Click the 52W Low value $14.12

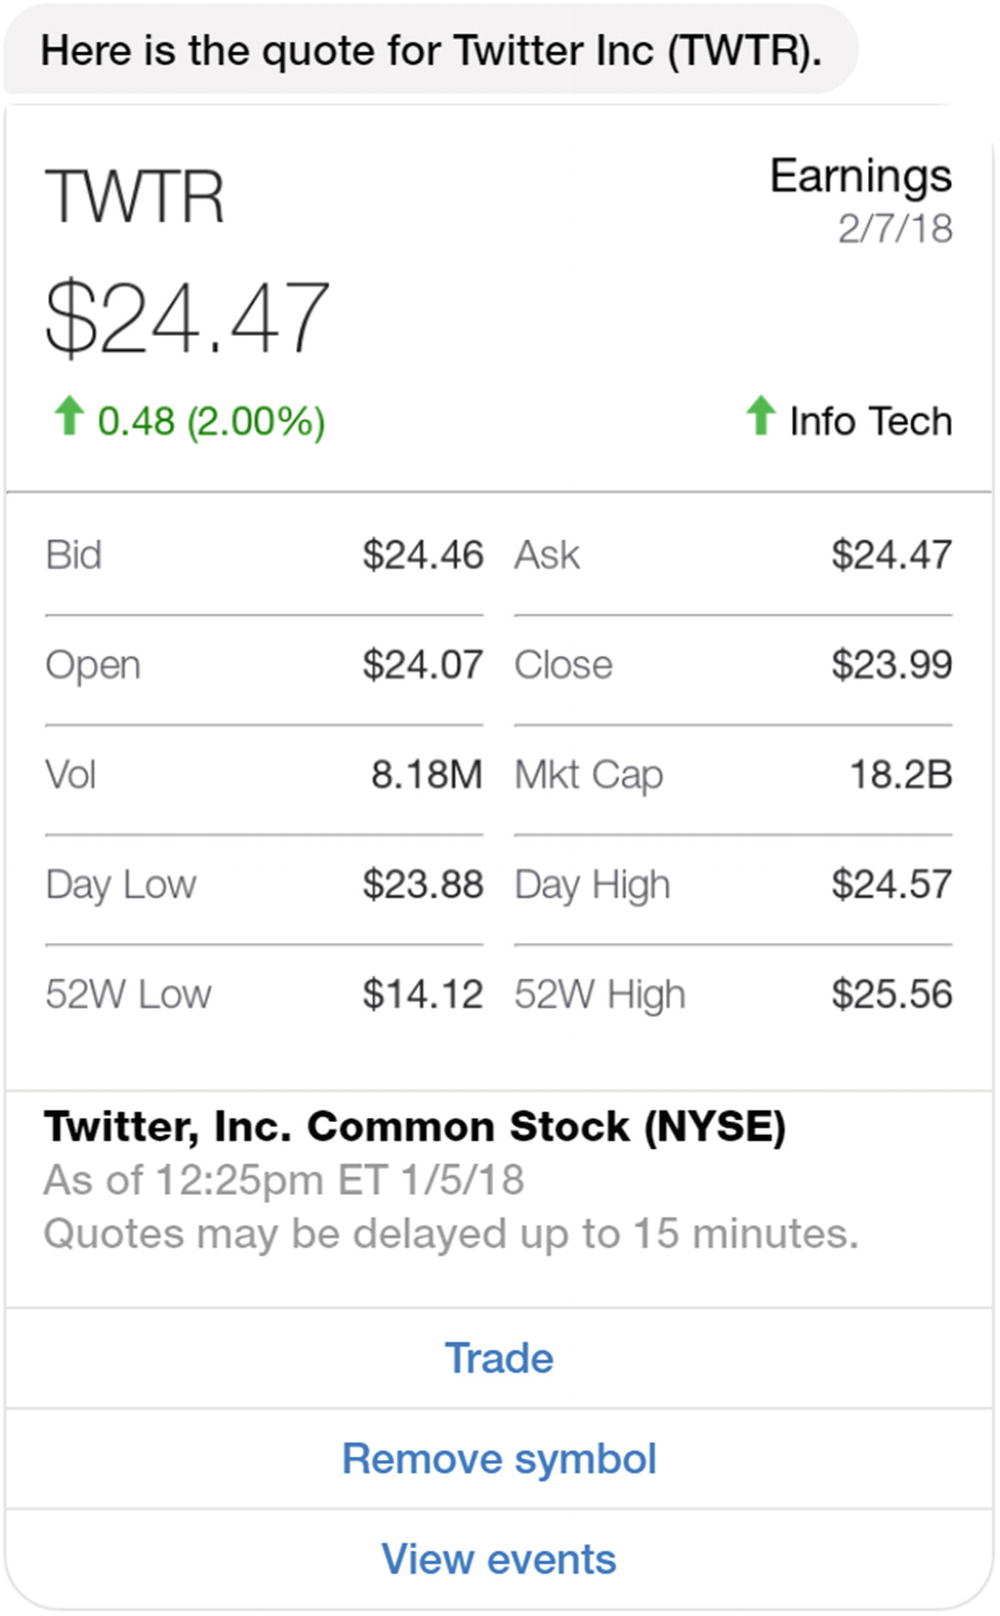(423, 995)
